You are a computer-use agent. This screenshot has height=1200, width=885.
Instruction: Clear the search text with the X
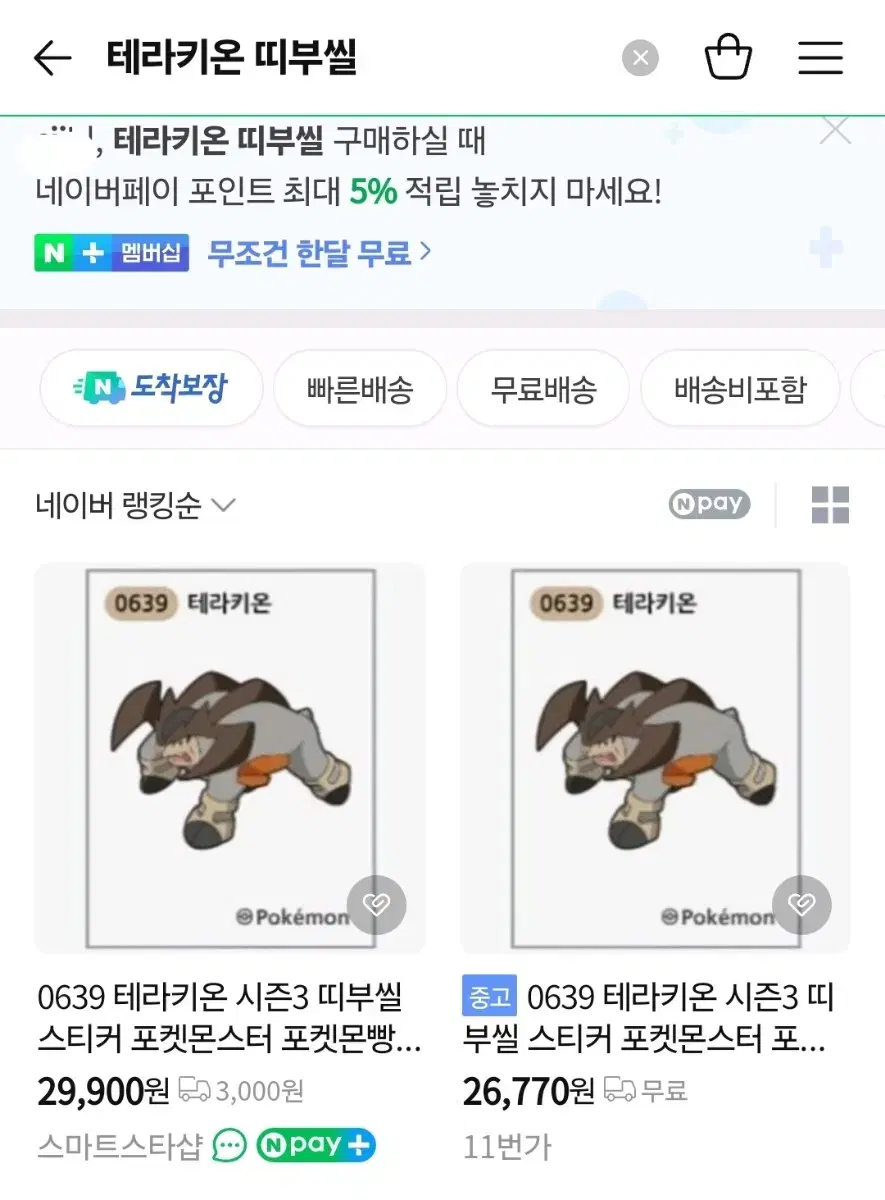[x=641, y=58]
